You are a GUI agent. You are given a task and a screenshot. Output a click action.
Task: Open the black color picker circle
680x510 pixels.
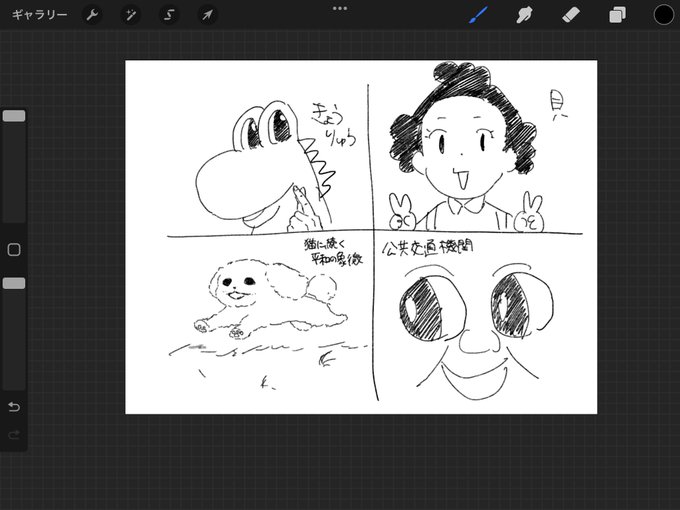click(664, 15)
